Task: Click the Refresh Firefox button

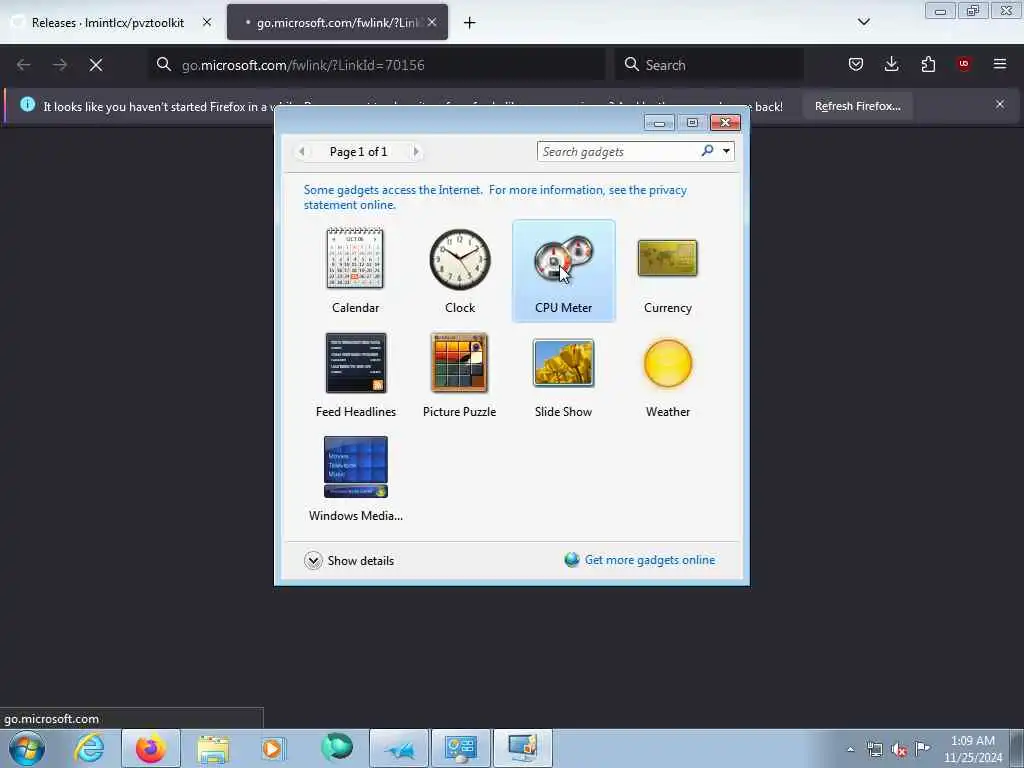Action: coord(857,106)
